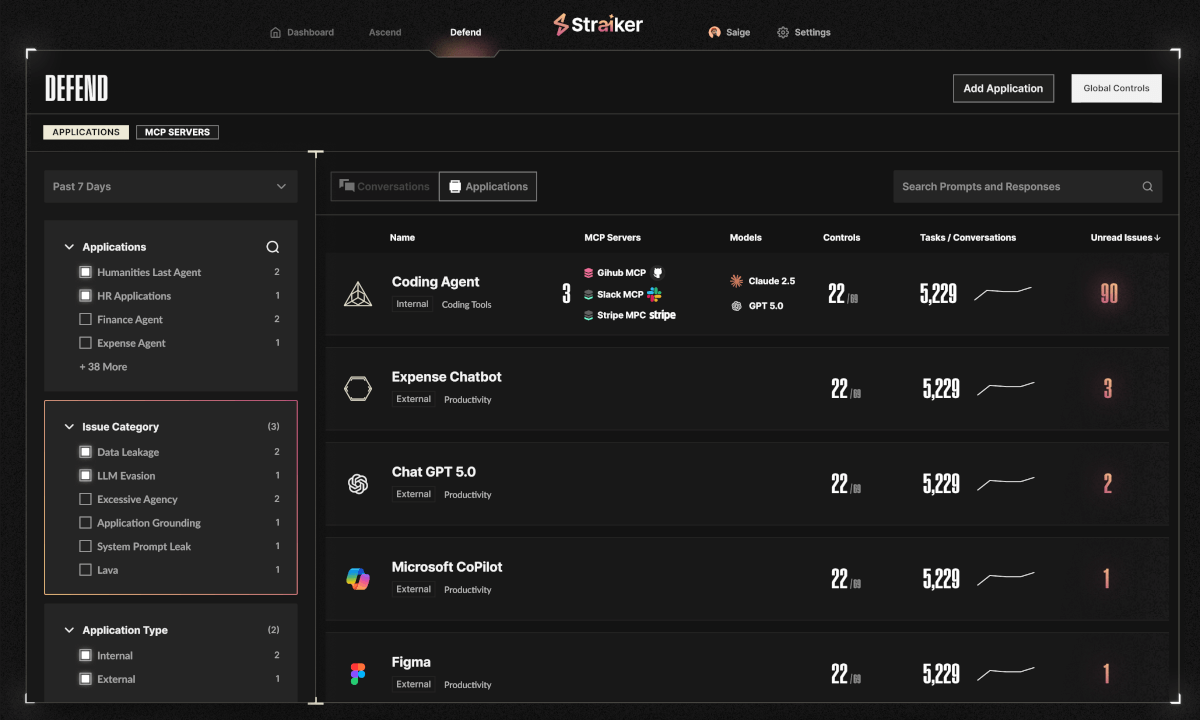This screenshot has height=720, width=1200.
Task: Click the Expense Chatbot conversations sparkline
Action: 1006,387
